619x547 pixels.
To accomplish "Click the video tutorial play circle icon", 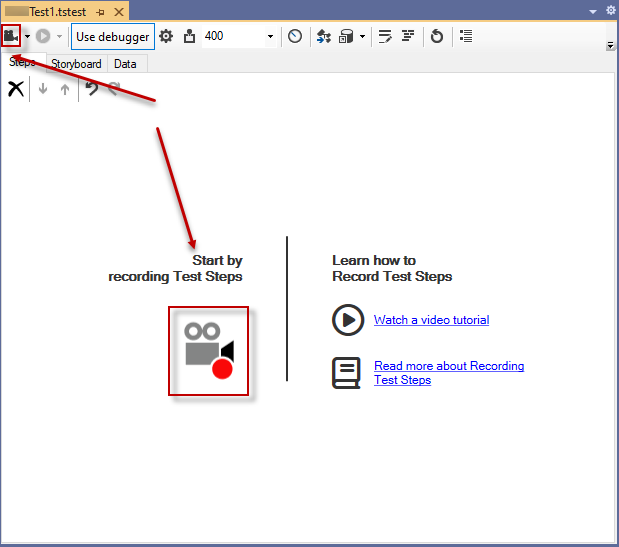I will coord(348,320).
